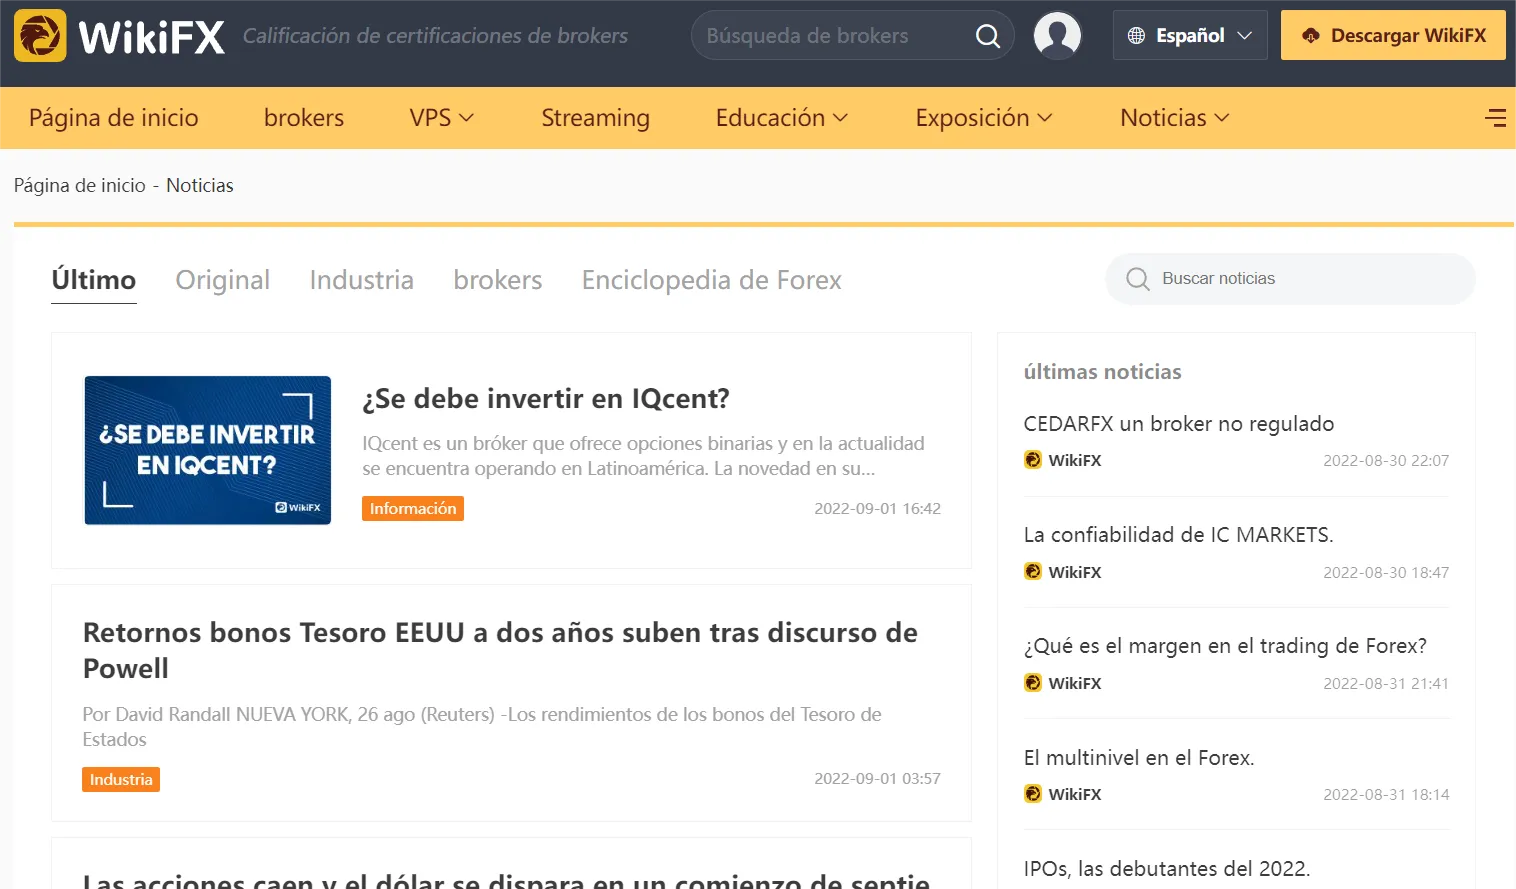Click the WikiFX wordmark text
The width and height of the screenshot is (1516, 889).
coord(152,37)
